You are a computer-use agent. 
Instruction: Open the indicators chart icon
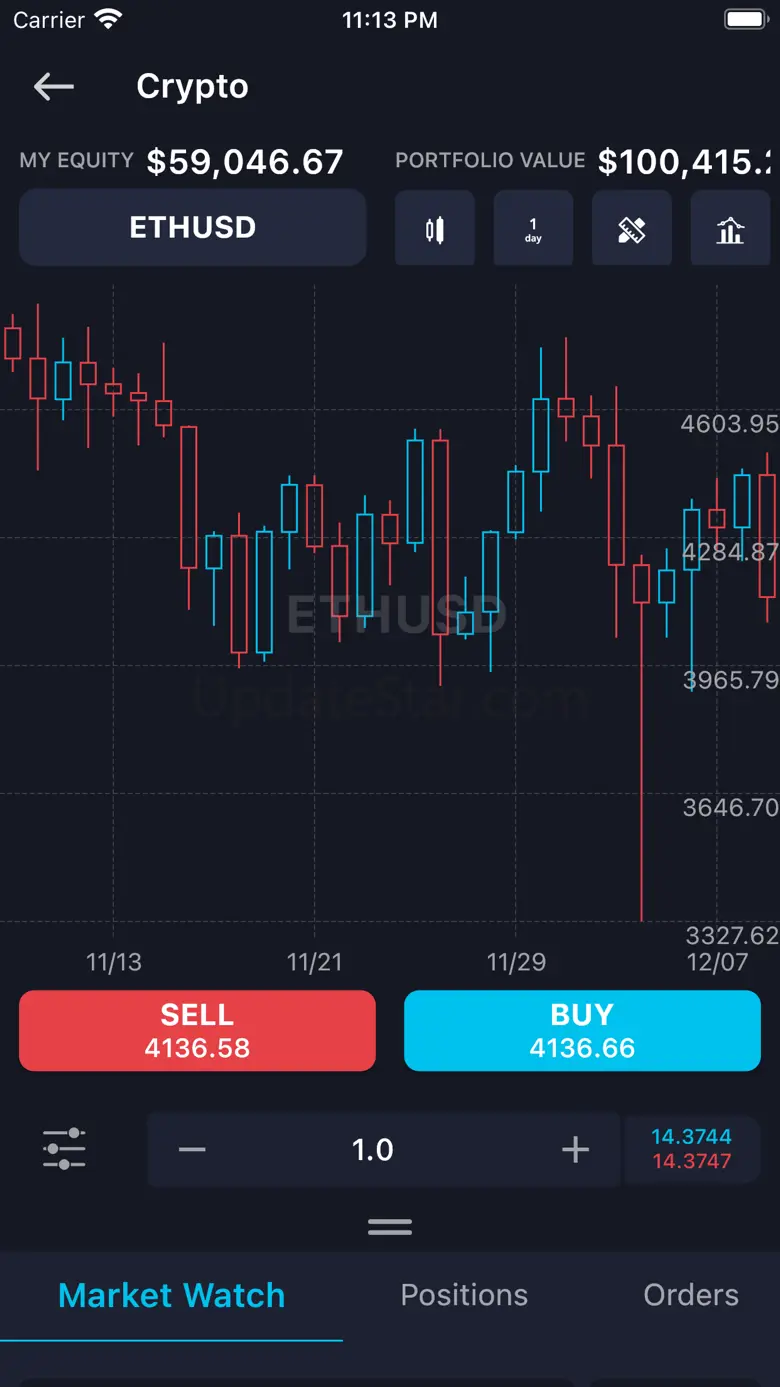point(730,229)
